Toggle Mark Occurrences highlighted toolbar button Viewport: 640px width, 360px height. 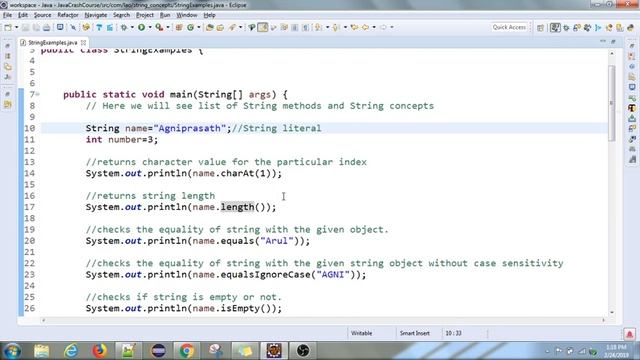click(263, 27)
